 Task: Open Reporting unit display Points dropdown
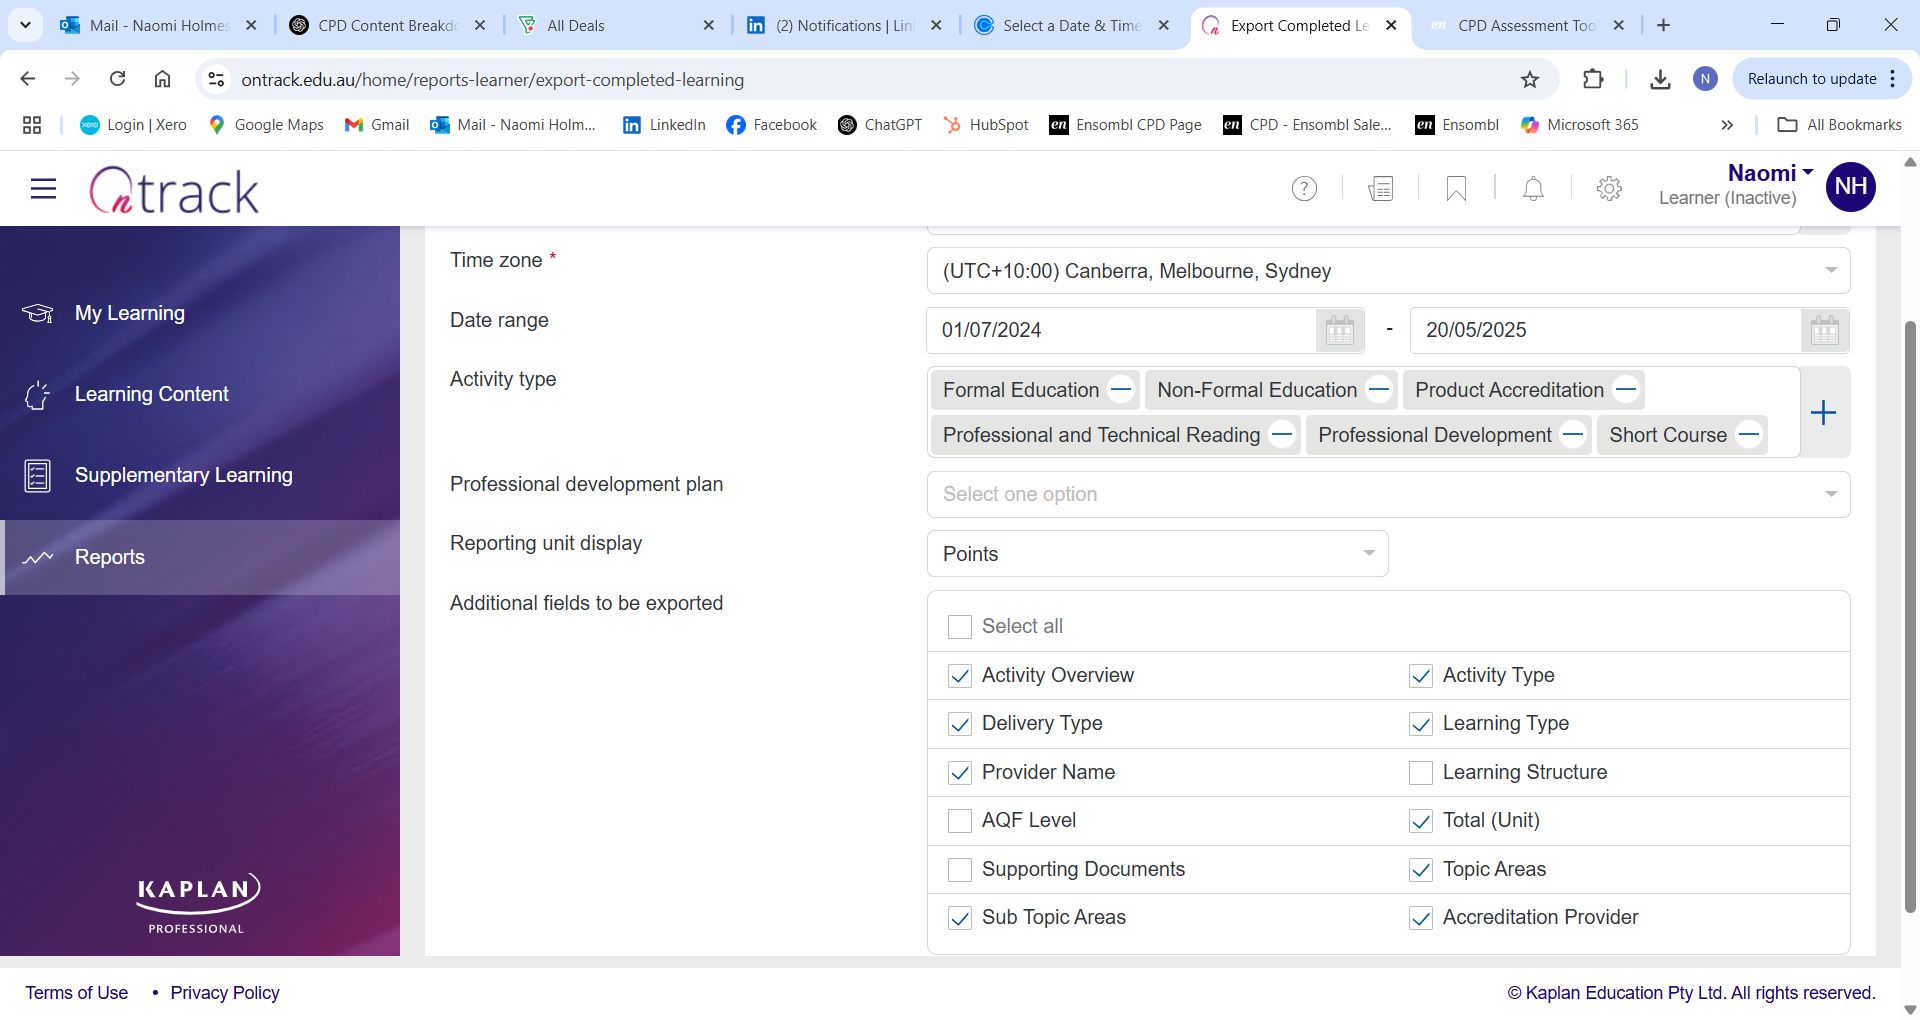point(1157,554)
